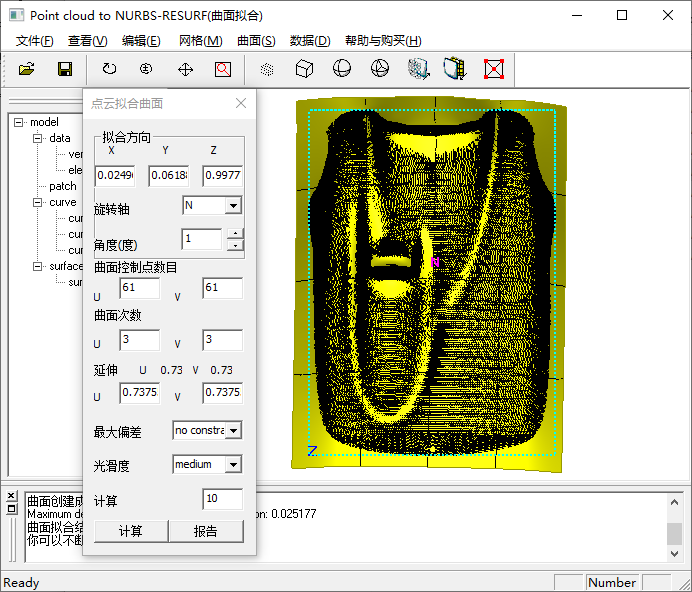This screenshot has height=592, width=692.
Task: Open the 旋转轴 rotation axis dropdown
Action: pyautogui.click(x=233, y=206)
